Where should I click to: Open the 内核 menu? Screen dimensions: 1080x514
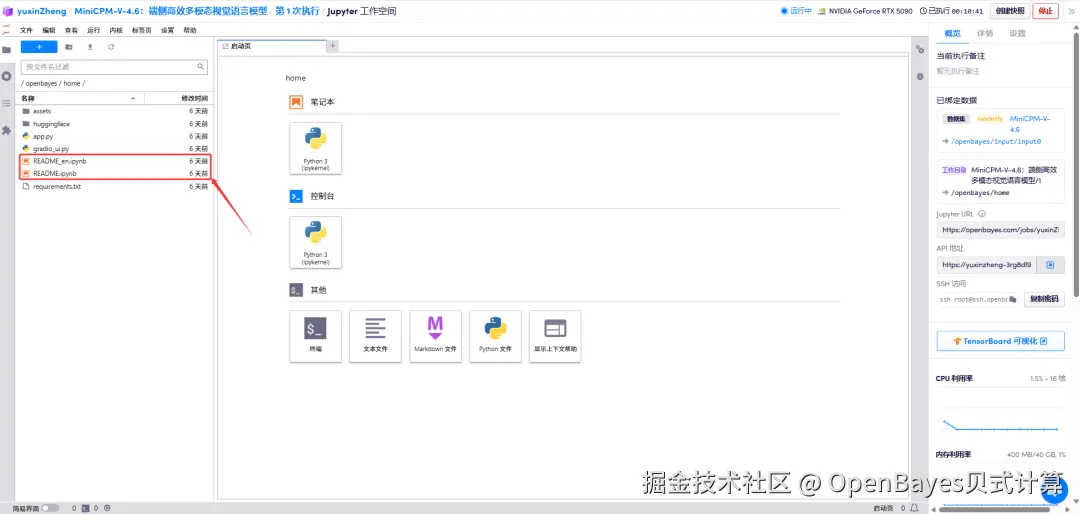116,30
